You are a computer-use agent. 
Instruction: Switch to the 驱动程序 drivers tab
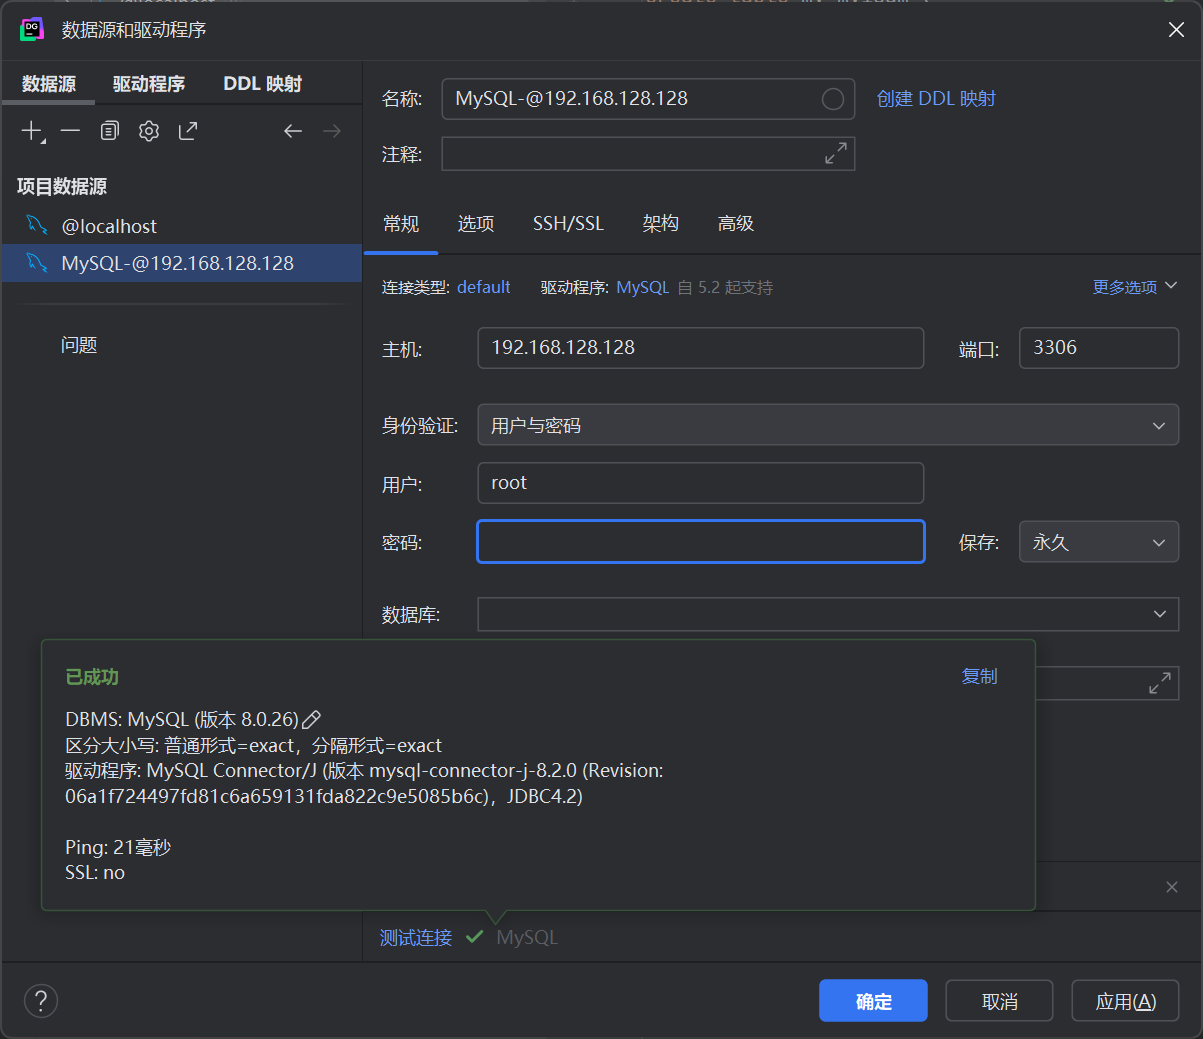[149, 84]
